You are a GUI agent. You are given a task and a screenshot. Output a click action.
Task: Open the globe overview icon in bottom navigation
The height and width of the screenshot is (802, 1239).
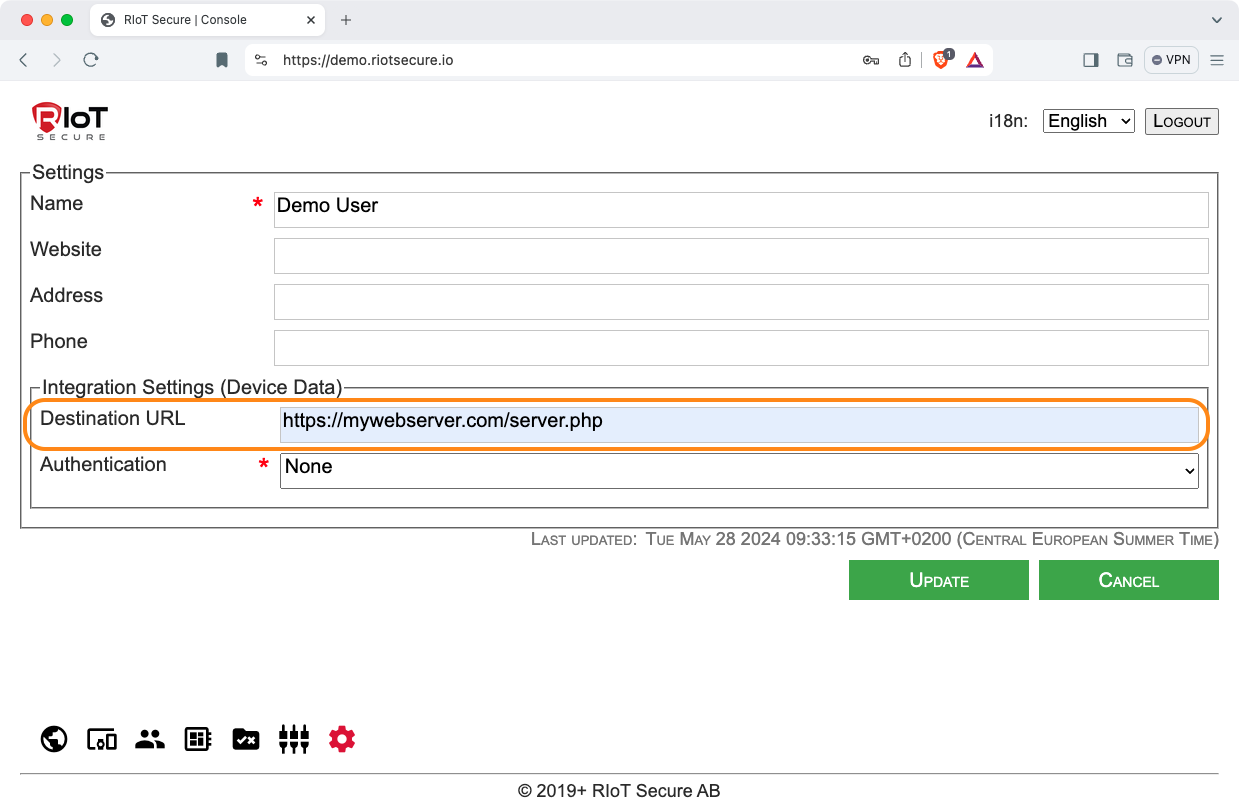54,739
